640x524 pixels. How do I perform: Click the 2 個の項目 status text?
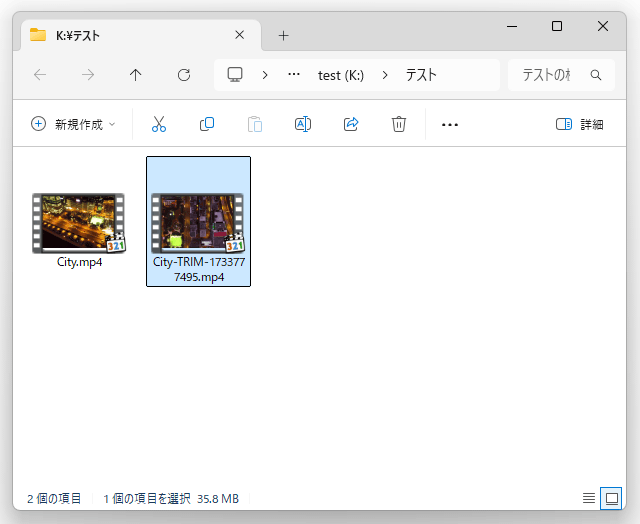pos(54,498)
